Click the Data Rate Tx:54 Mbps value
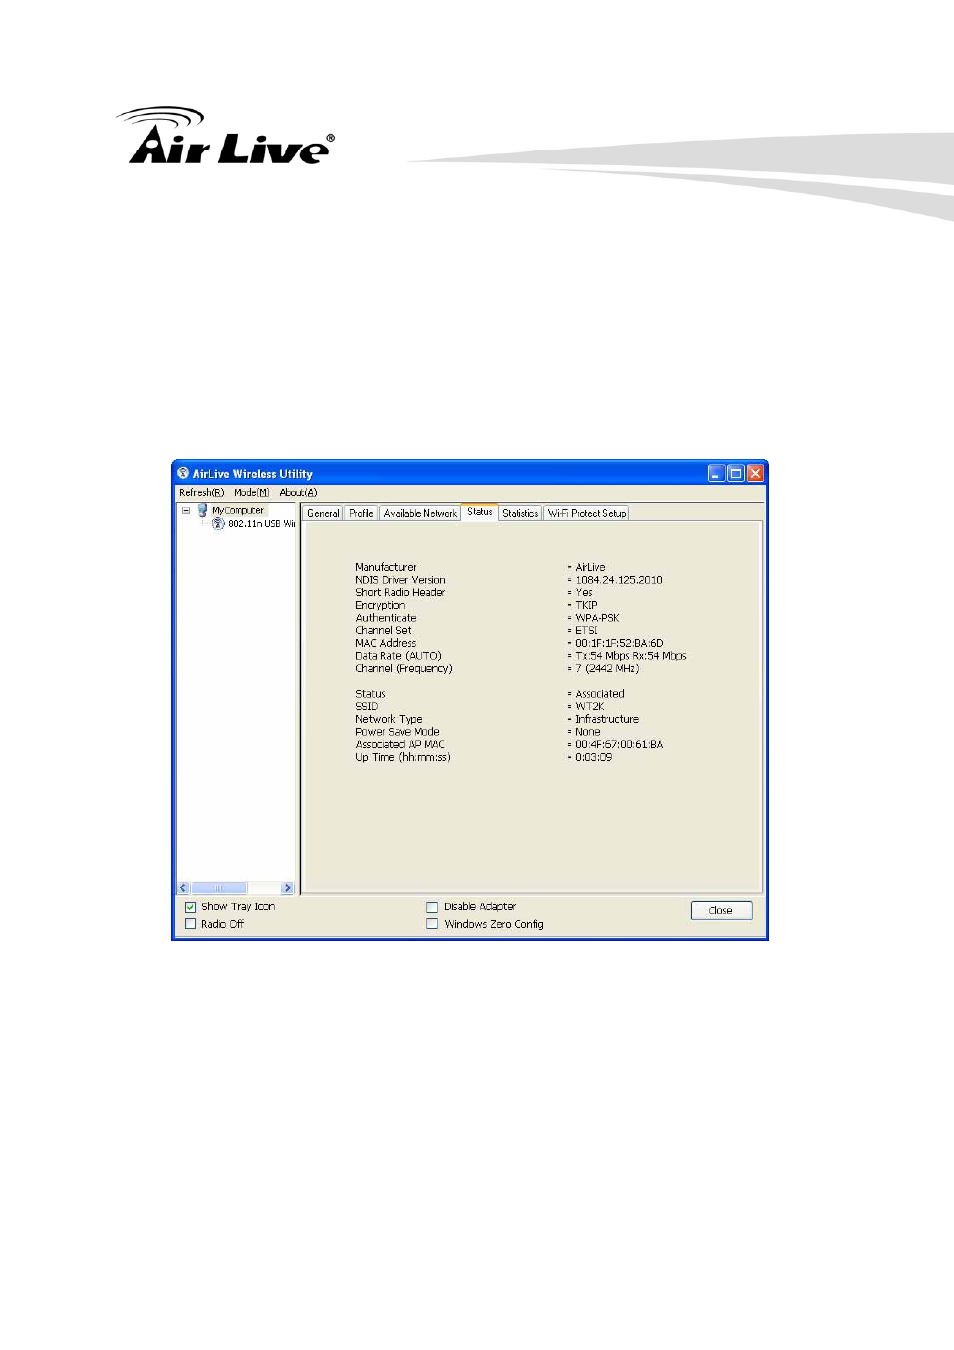954x1350 pixels. (x=631, y=656)
